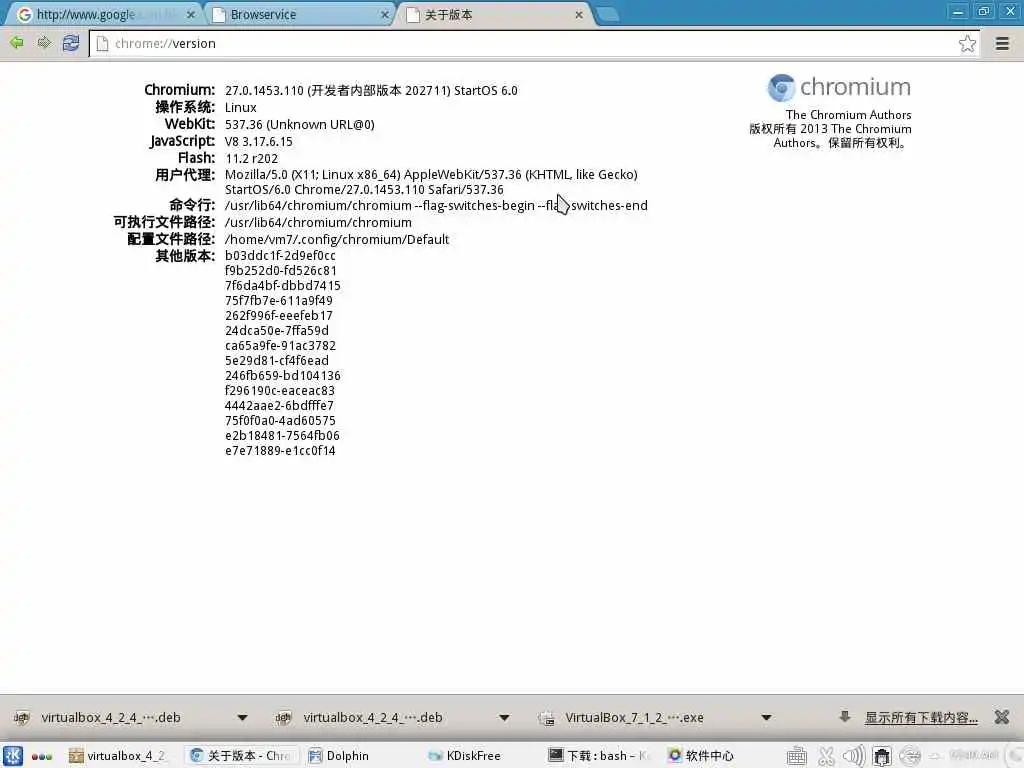This screenshot has height=768, width=1024.
Task: Select variation 246fb659-bd104136
Action: click(283, 376)
